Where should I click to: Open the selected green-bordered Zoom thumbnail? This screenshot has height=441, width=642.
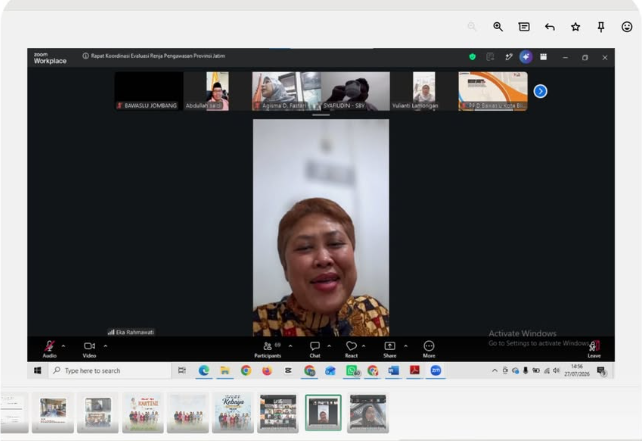pos(323,413)
